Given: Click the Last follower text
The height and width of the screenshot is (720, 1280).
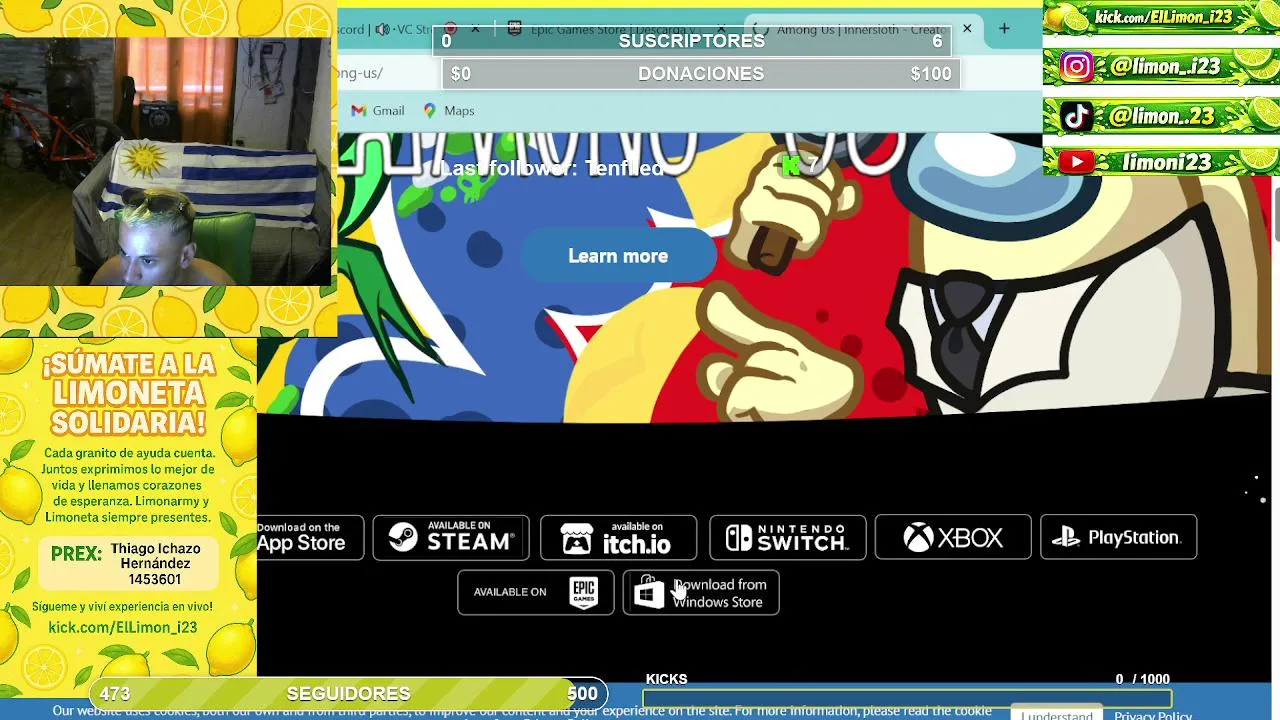Looking at the screenshot, I should (553, 168).
